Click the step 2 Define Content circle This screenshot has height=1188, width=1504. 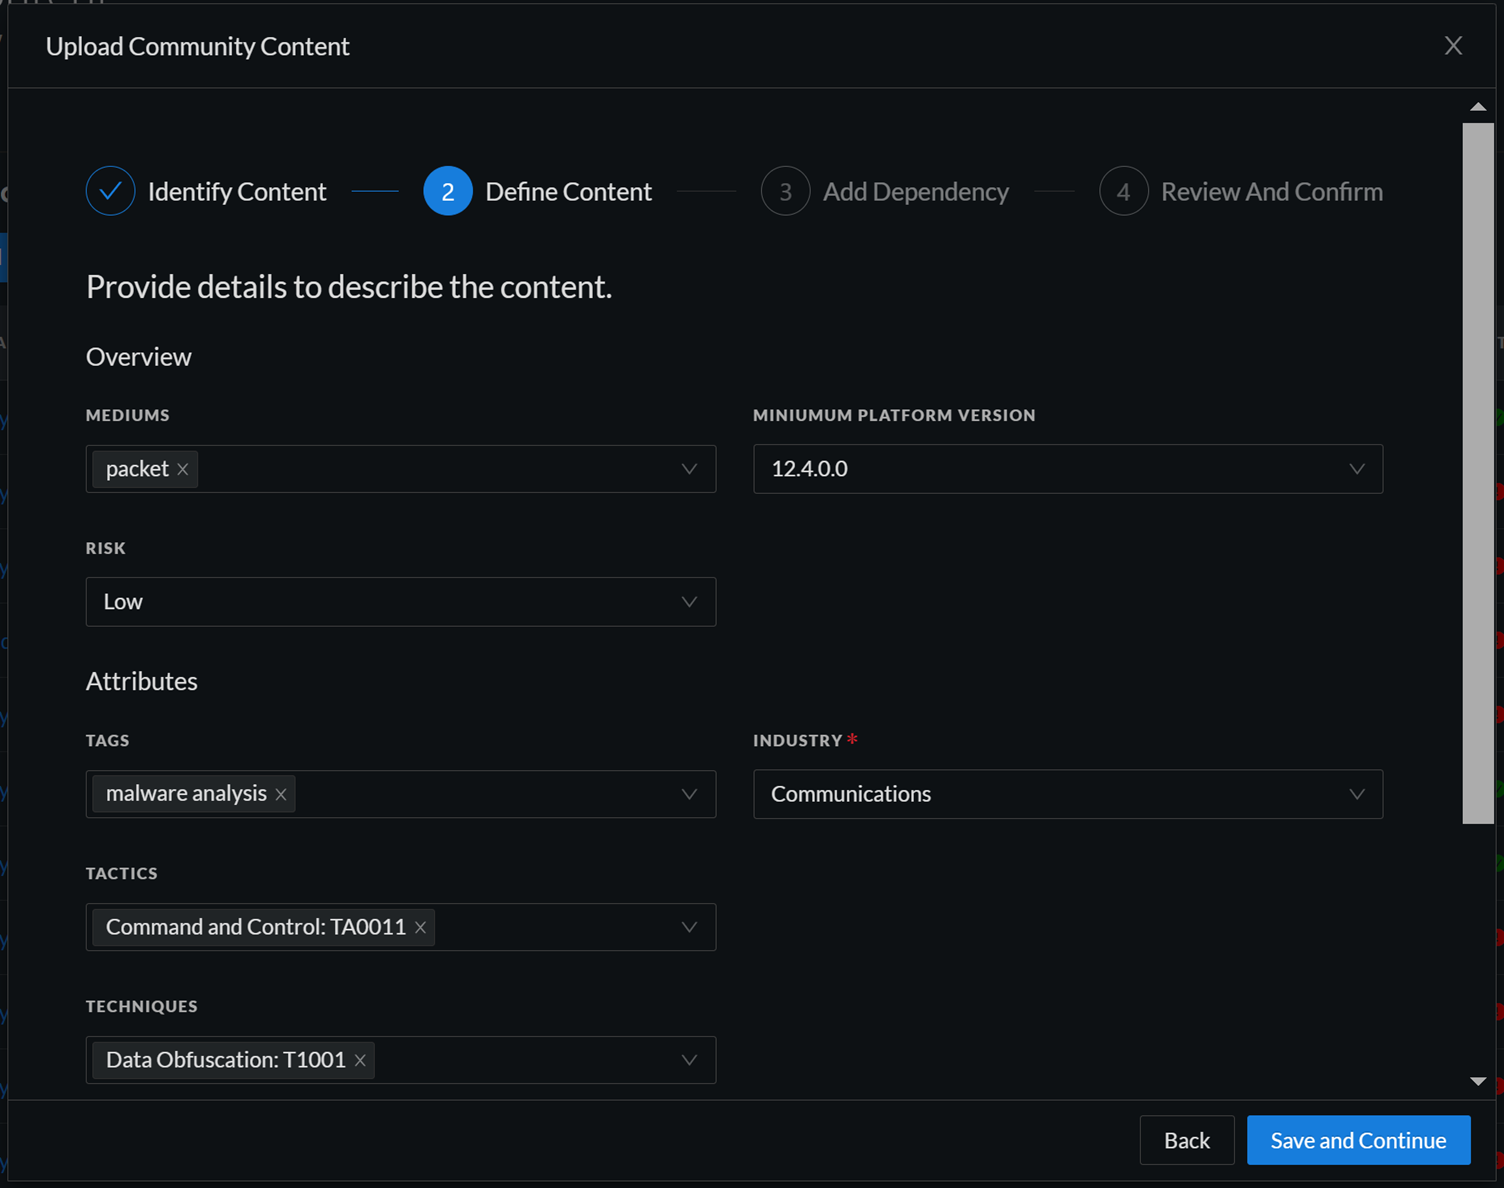[x=448, y=191]
